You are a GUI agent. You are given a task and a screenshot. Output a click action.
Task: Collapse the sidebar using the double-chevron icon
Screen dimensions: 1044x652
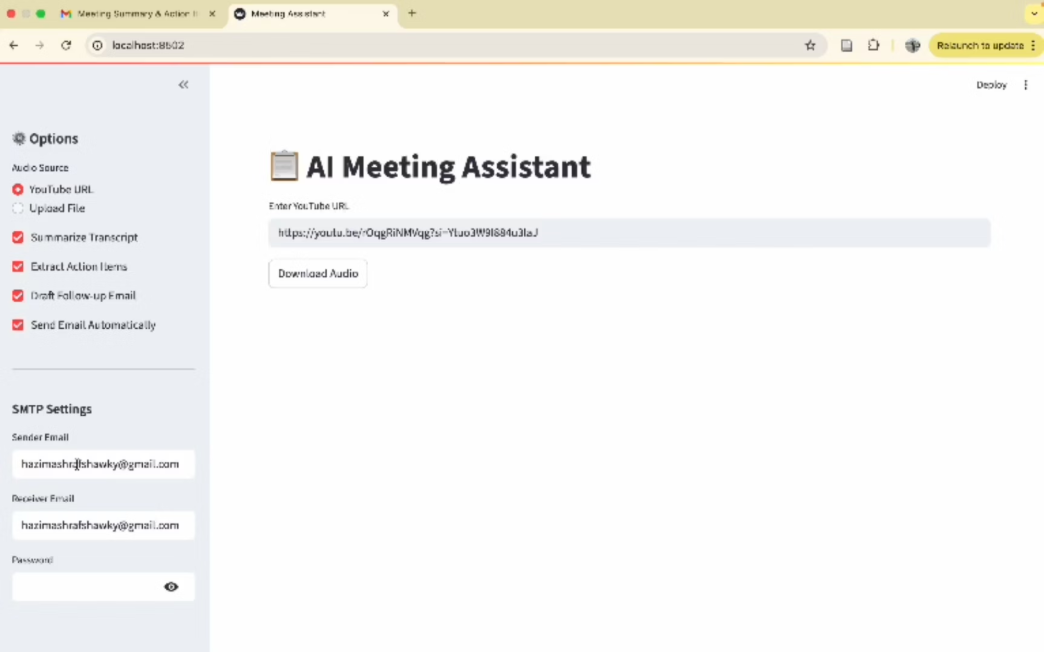click(x=183, y=85)
